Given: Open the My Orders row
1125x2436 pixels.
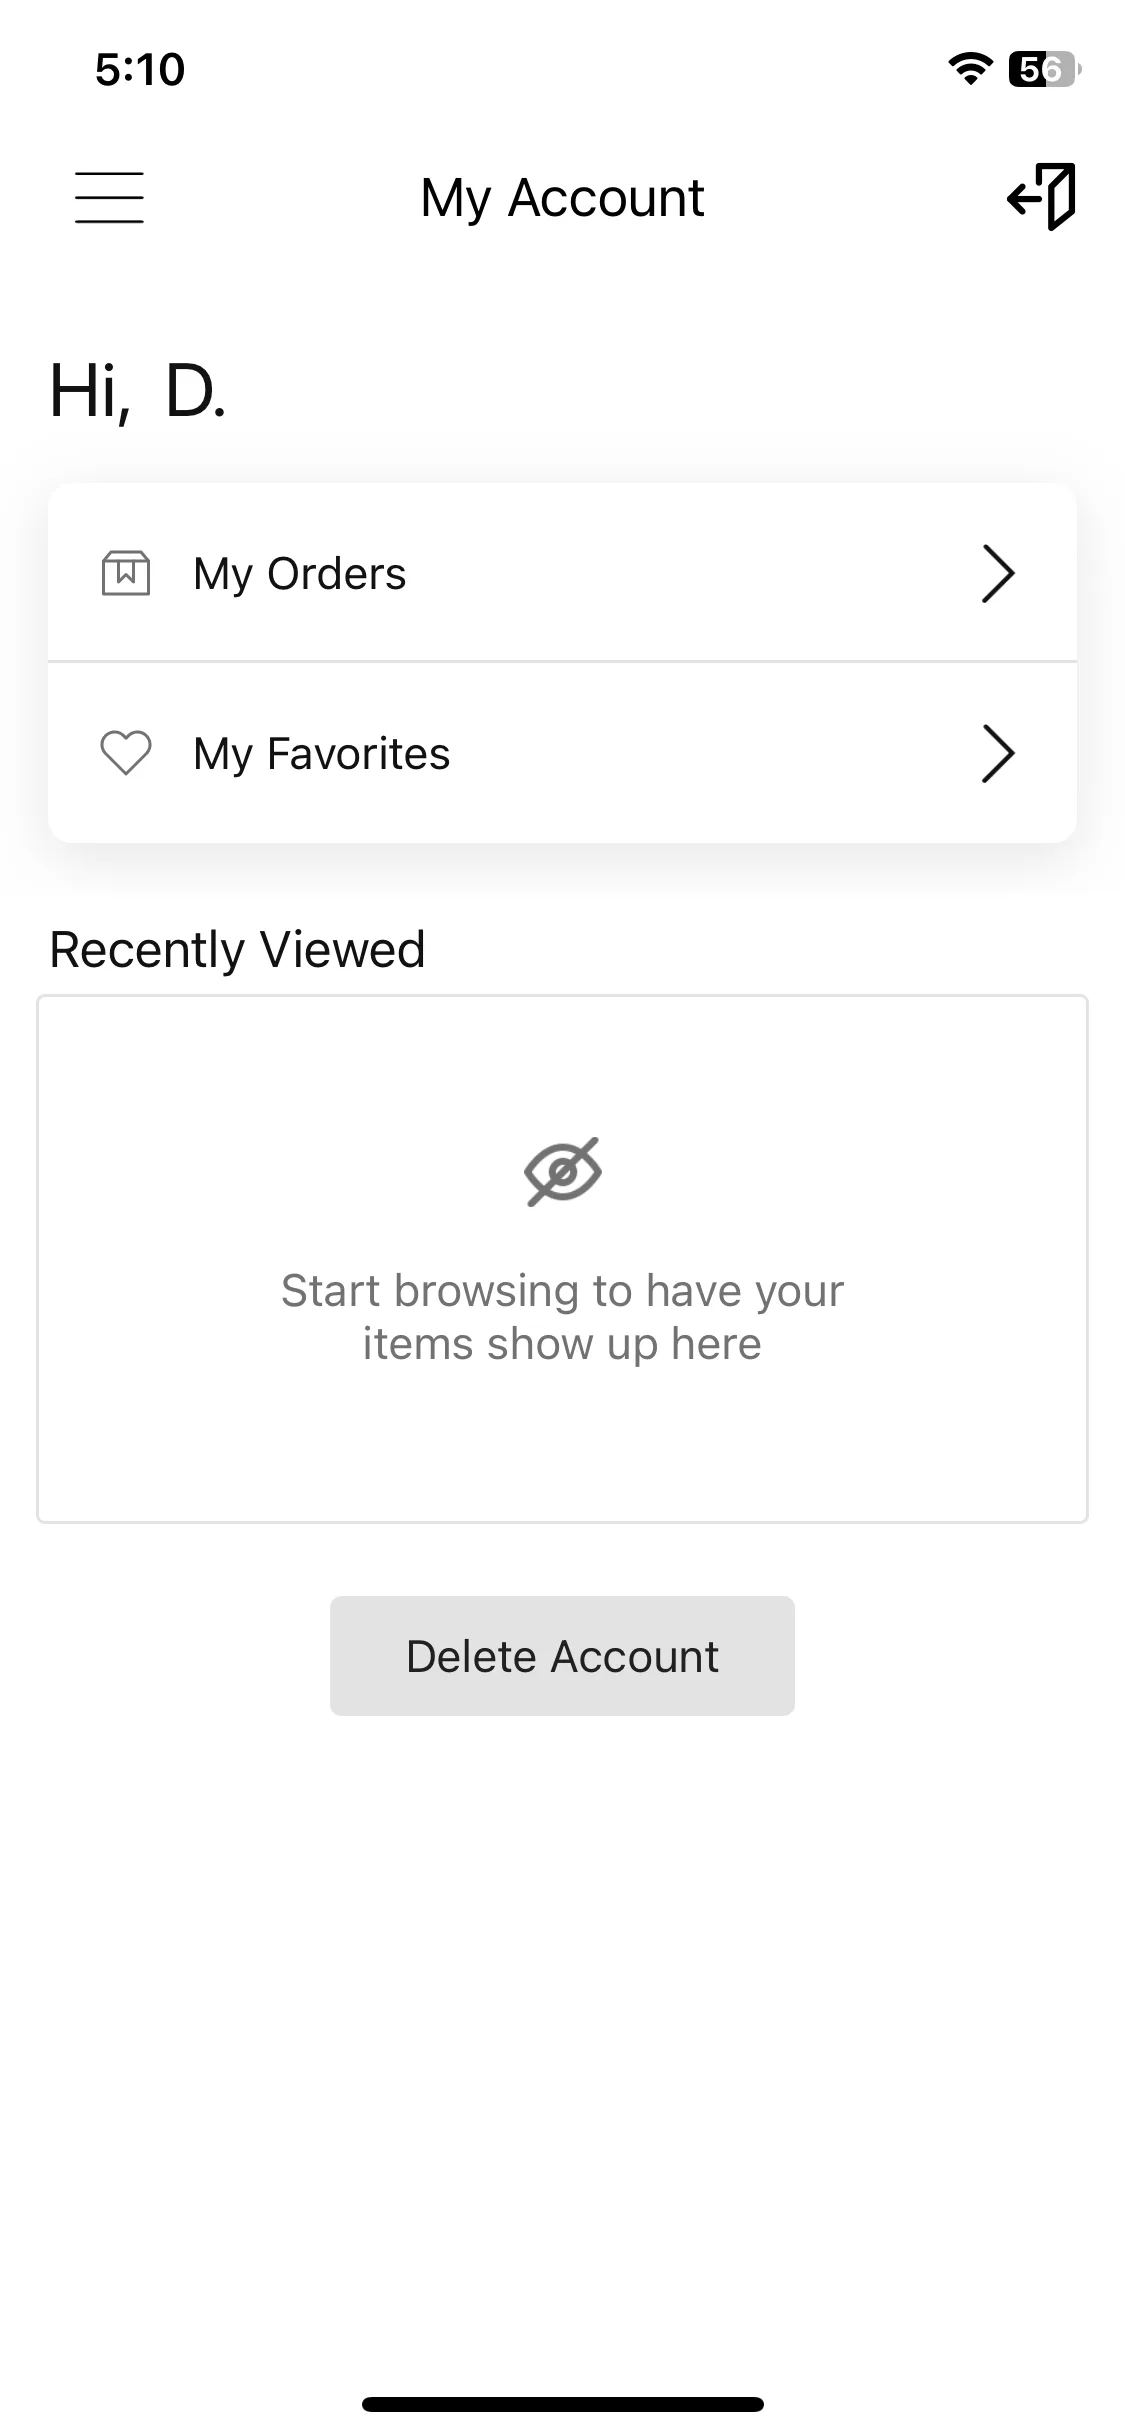Looking at the screenshot, I should [562, 572].
